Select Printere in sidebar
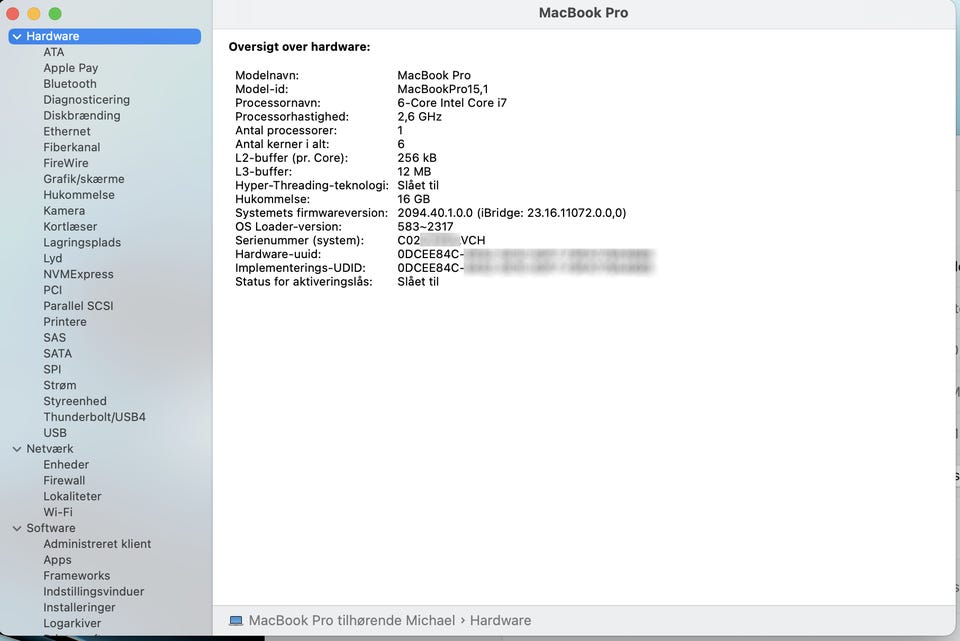This screenshot has height=641, width=960. (x=65, y=322)
